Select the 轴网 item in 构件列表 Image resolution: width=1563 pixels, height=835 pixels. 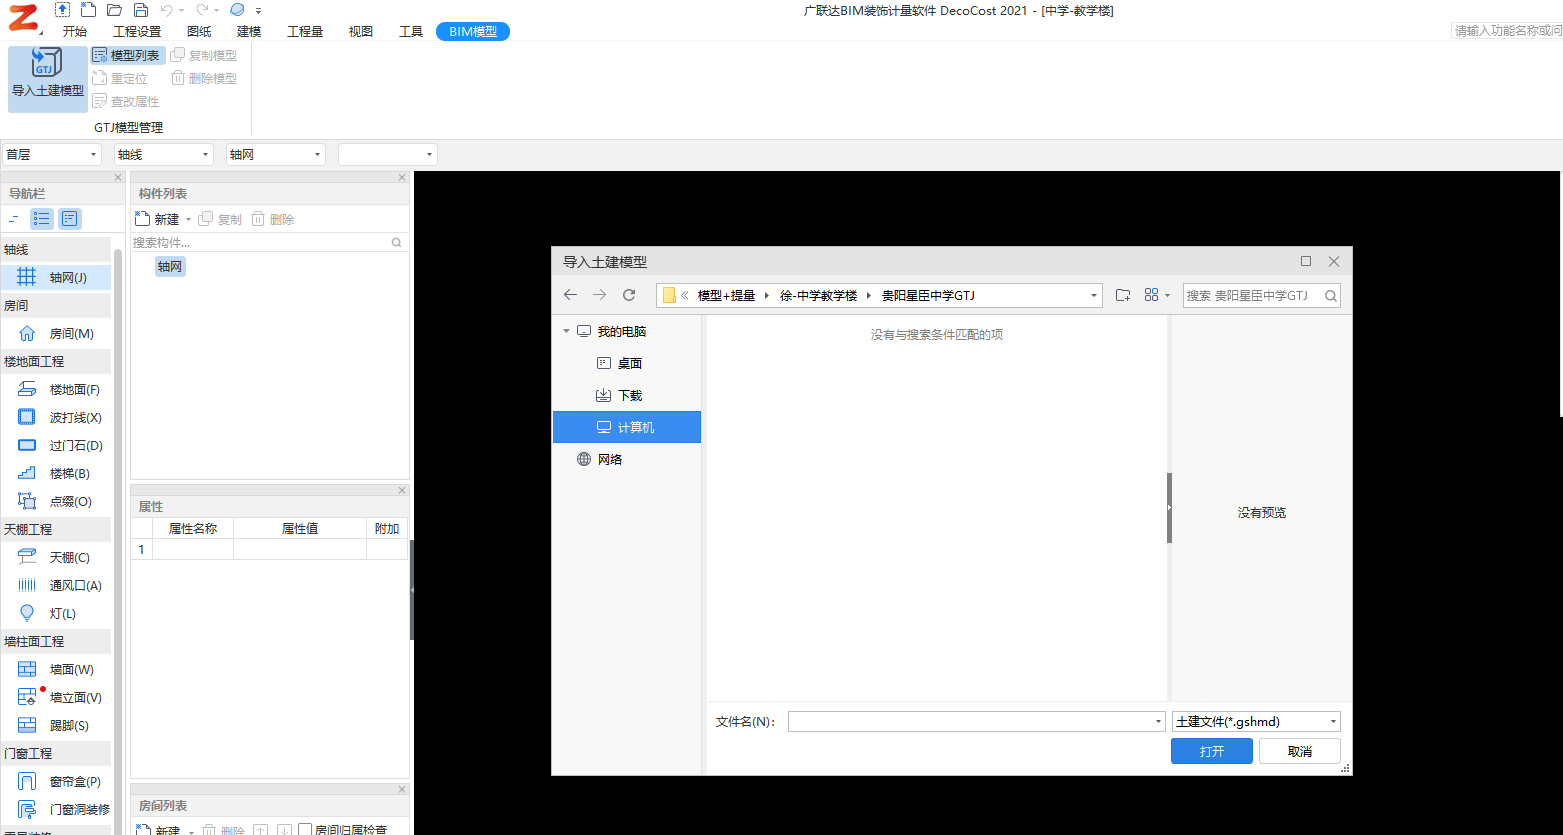[x=170, y=266]
